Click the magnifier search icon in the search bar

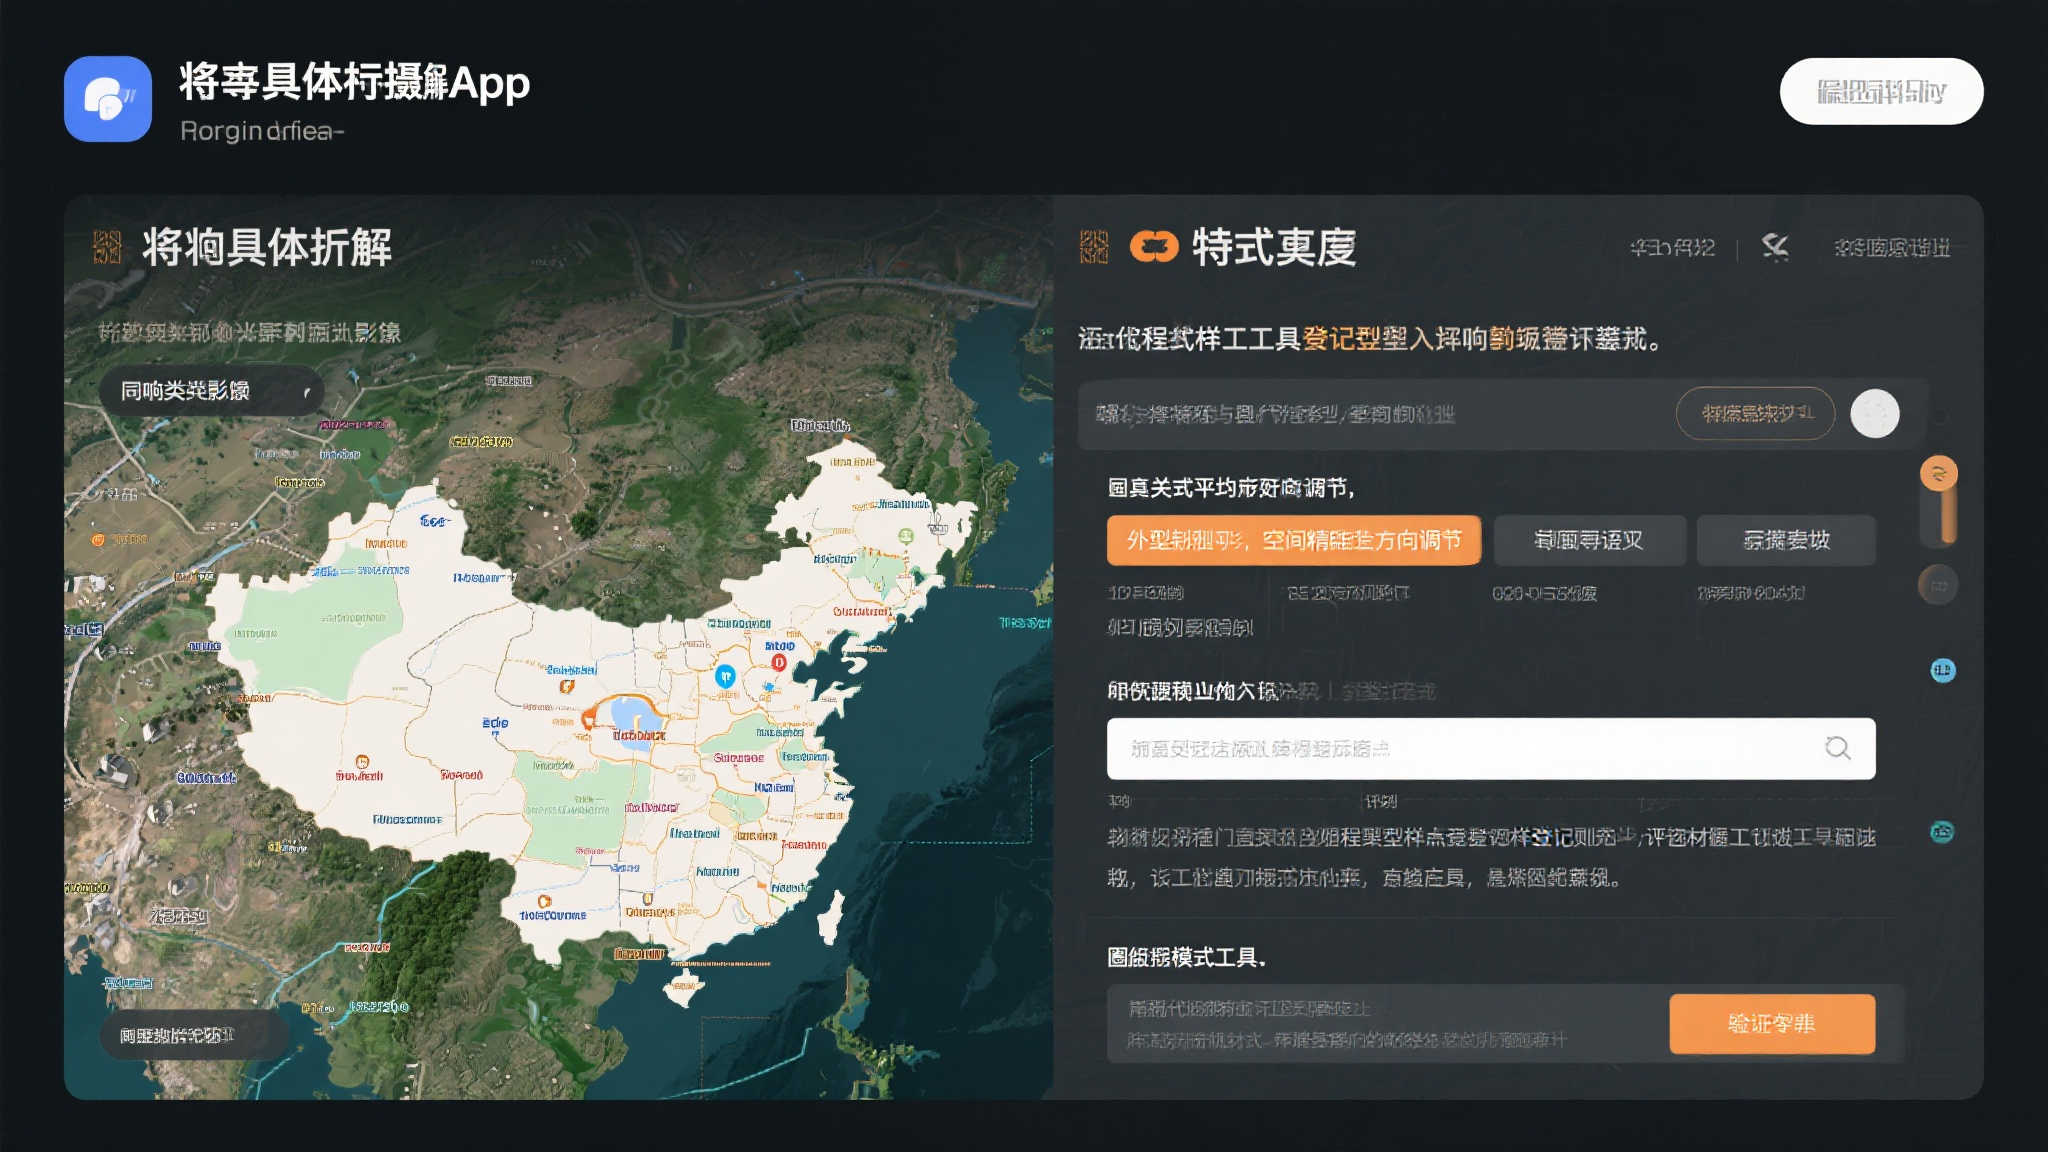click(1838, 748)
